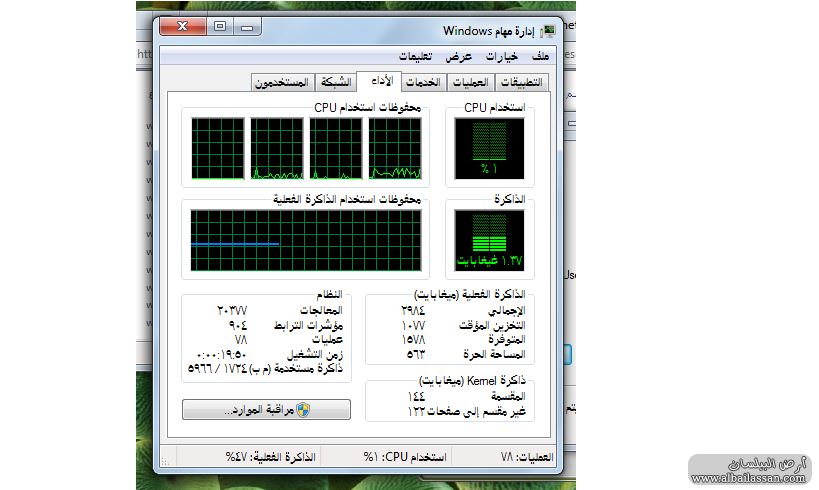Click the المساحة الحرة free value ٥٦٣
Viewport: 819px width, 490px height.
(416, 354)
